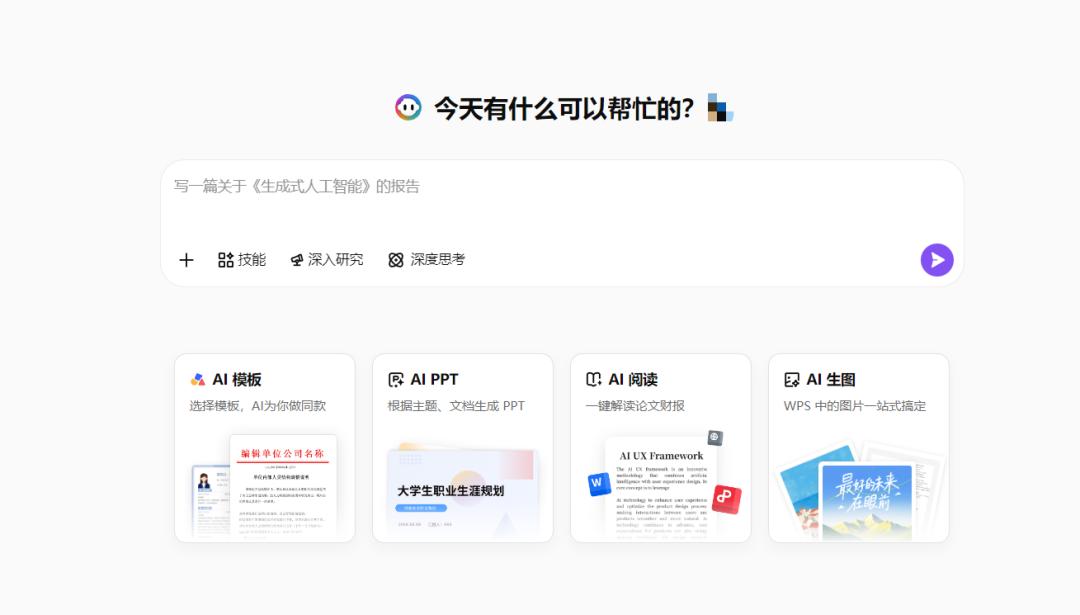
Task: Click the AI PPT card icon
Action: point(396,380)
